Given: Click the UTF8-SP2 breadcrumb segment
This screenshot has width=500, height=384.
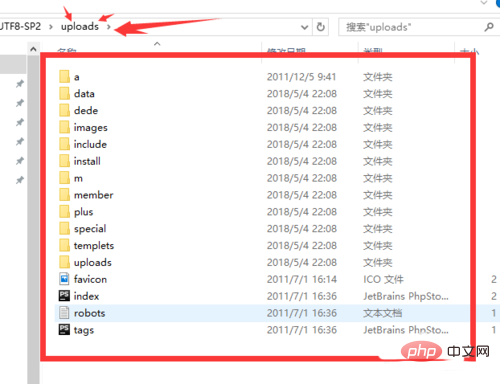Looking at the screenshot, I should tap(20, 26).
